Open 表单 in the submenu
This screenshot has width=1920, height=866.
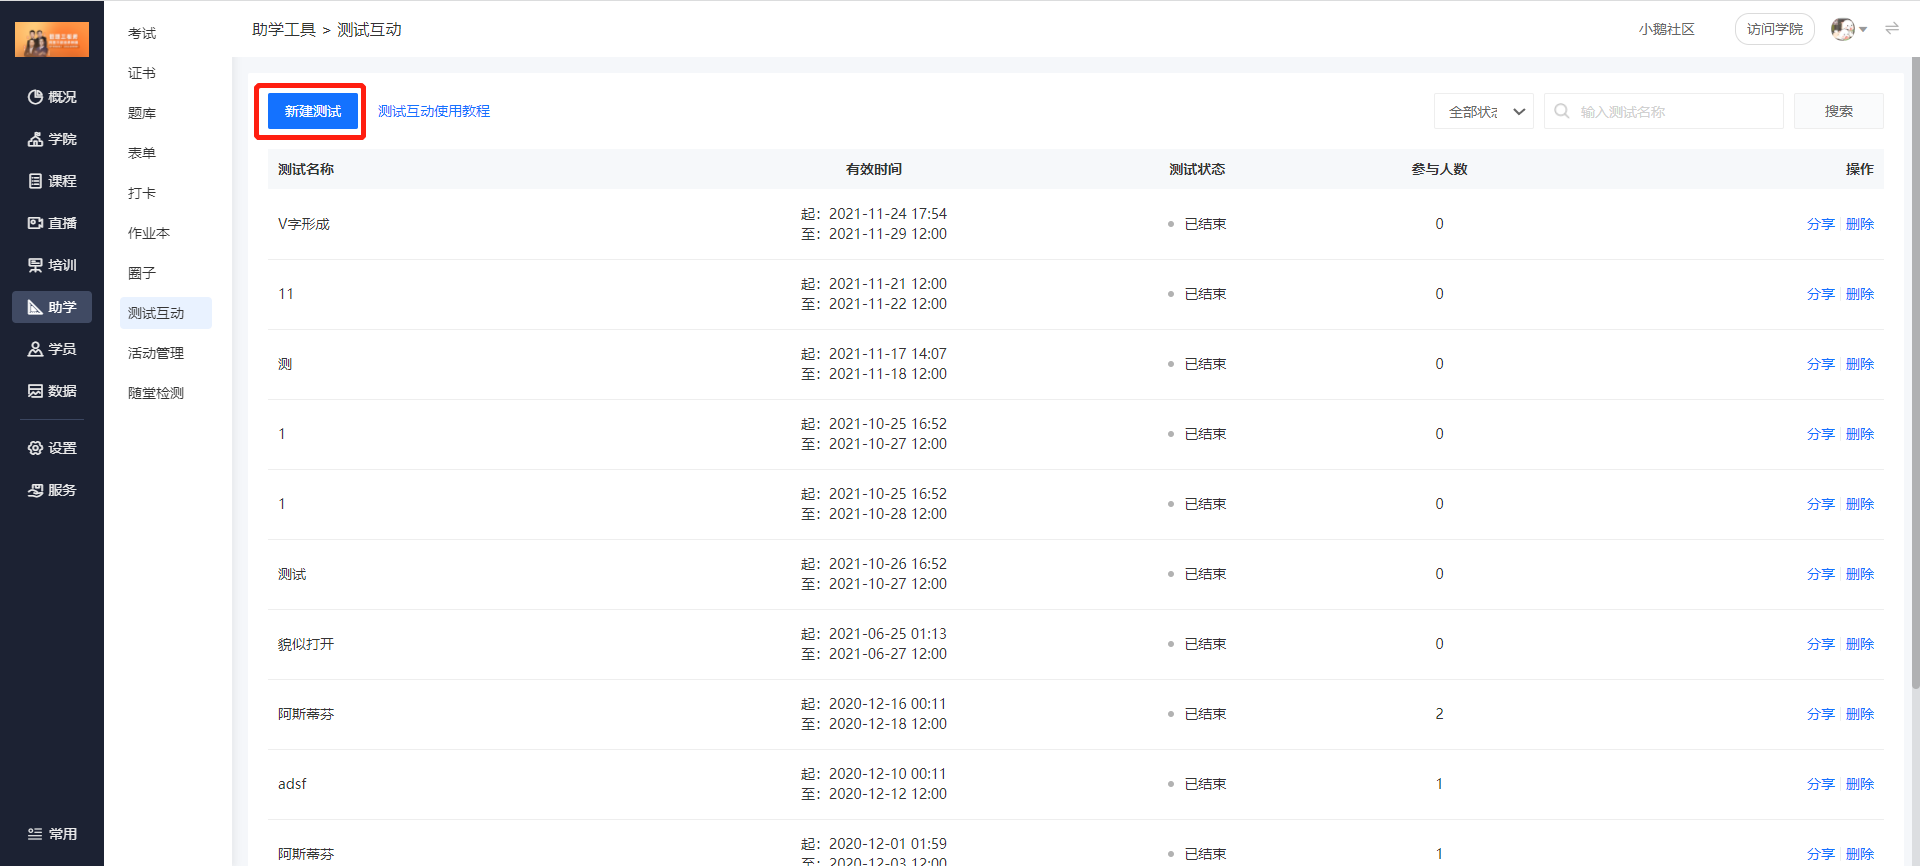point(142,153)
